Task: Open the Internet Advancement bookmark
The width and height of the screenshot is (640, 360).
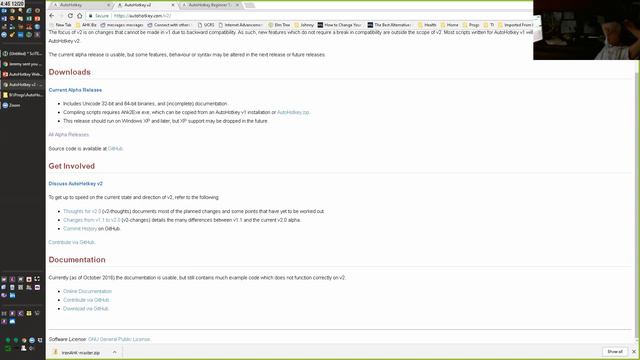Action: [240, 25]
